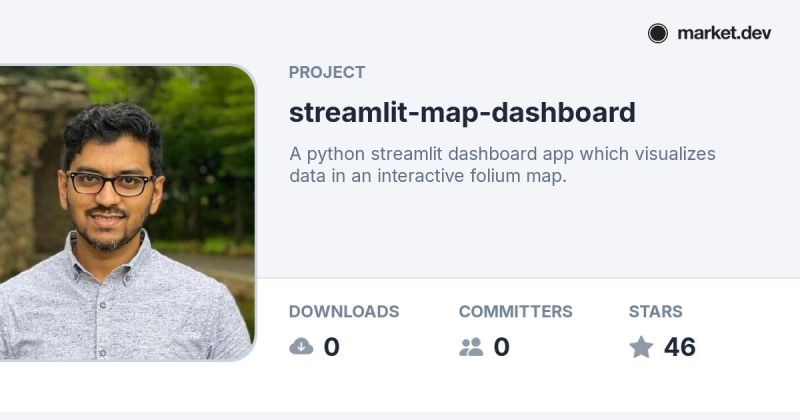Click the author profile photo
800x420 pixels.
[127, 213]
